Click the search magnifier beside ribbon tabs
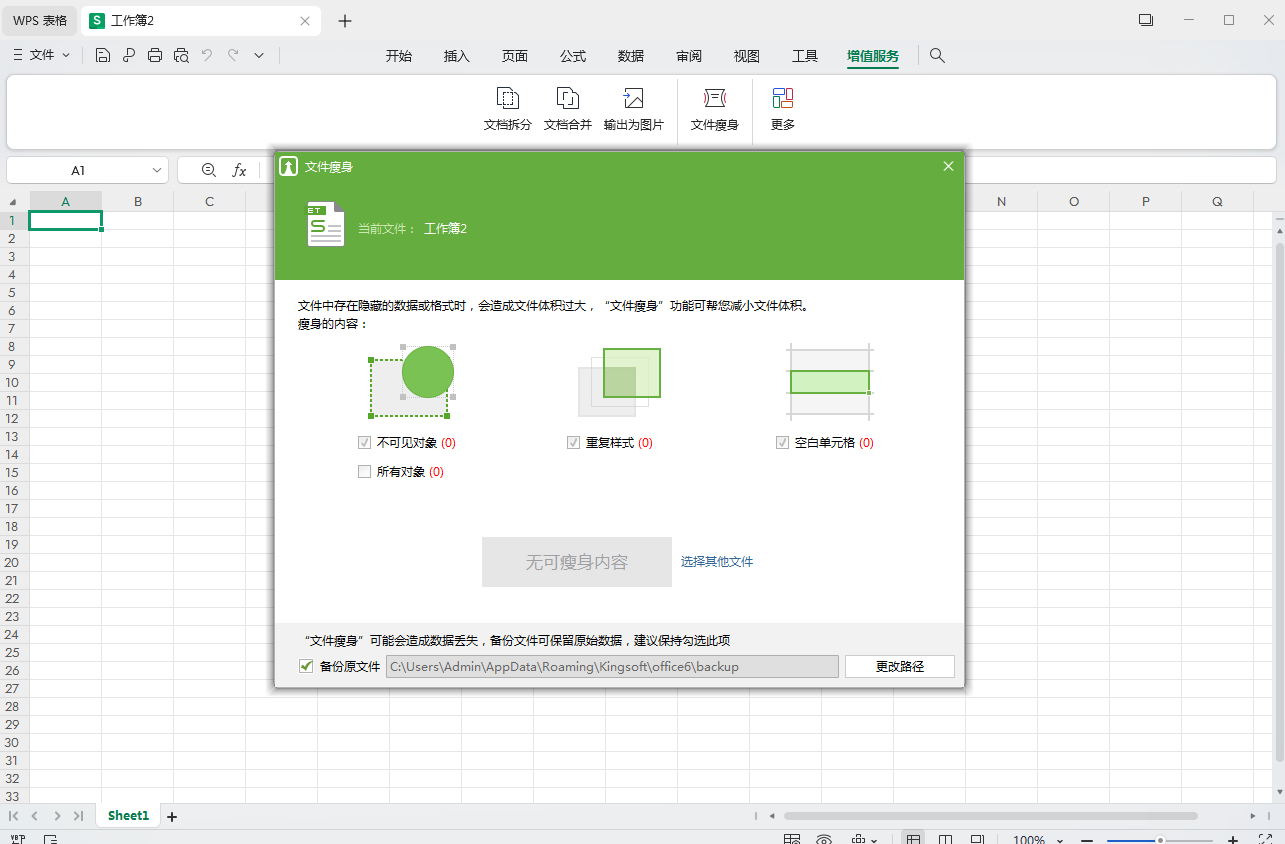The image size is (1285, 844). click(x=936, y=56)
